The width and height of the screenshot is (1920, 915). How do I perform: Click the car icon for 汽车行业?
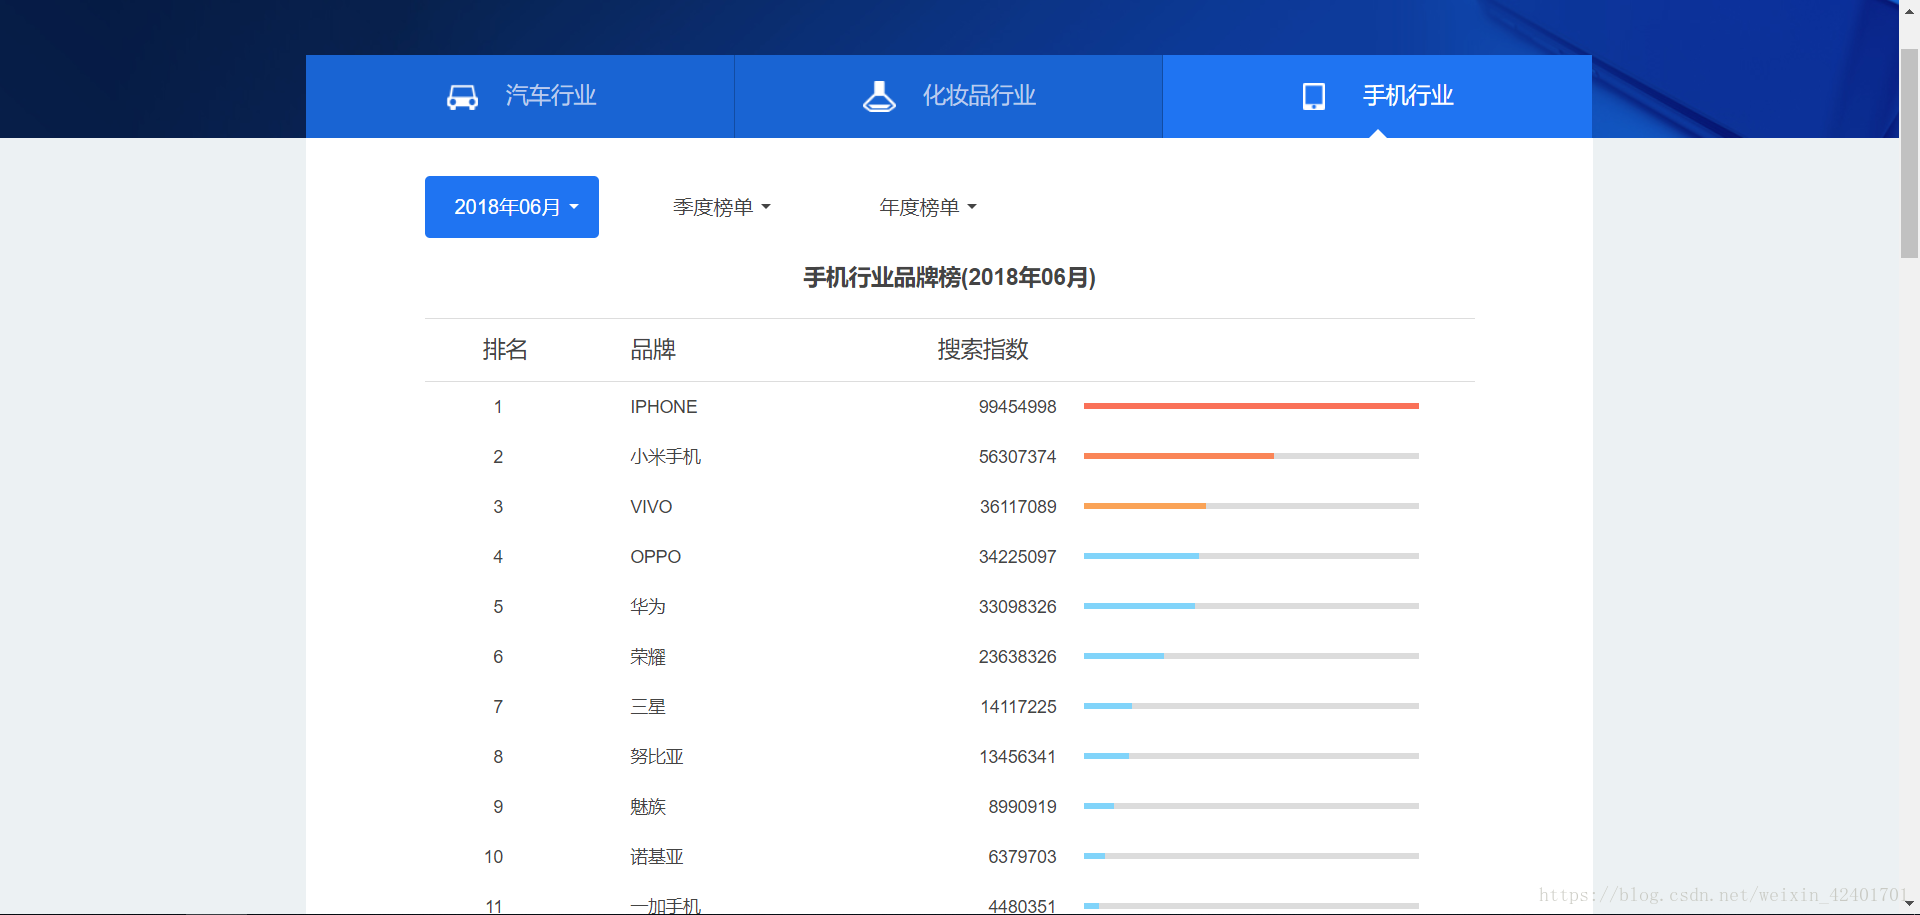click(462, 97)
